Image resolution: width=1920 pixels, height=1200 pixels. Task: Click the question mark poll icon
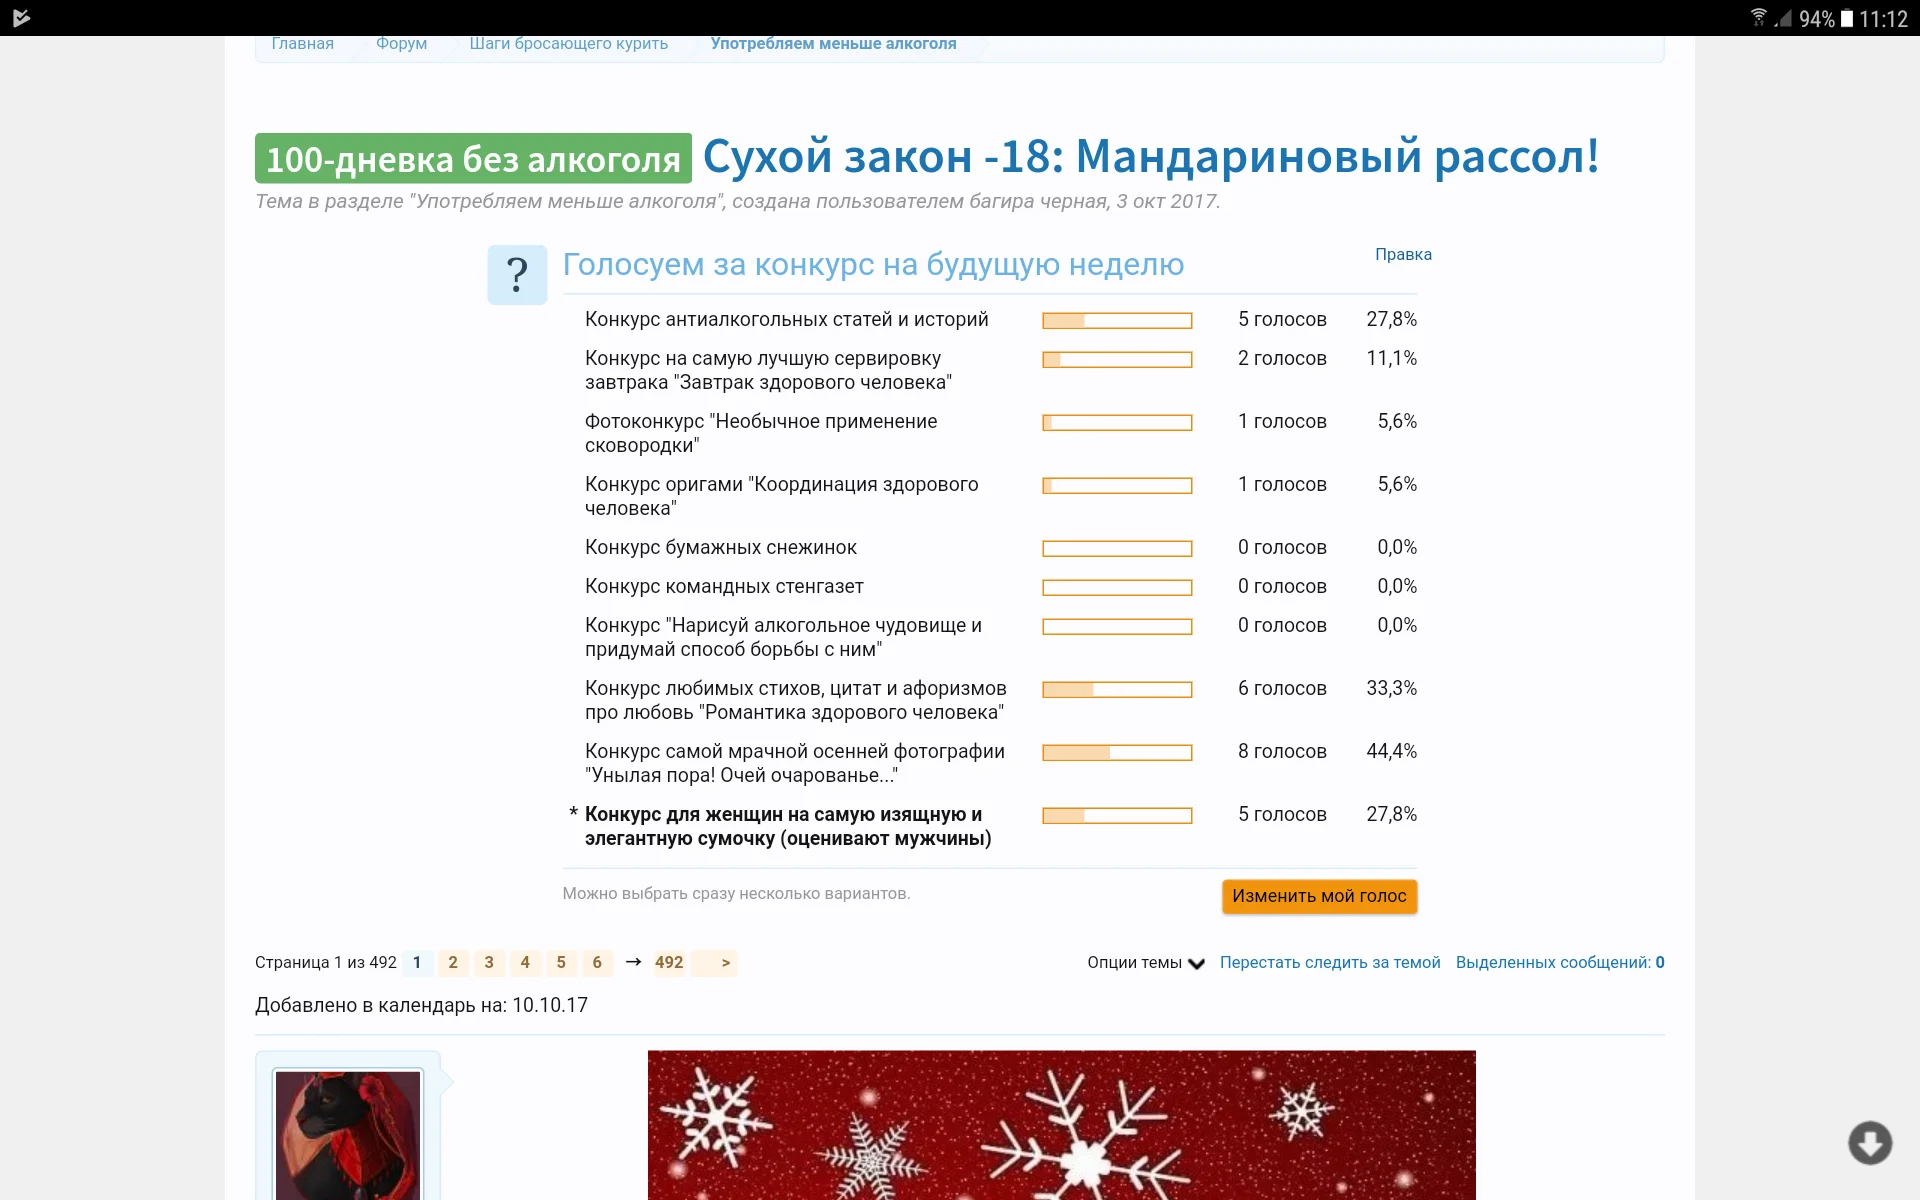pyautogui.click(x=516, y=273)
